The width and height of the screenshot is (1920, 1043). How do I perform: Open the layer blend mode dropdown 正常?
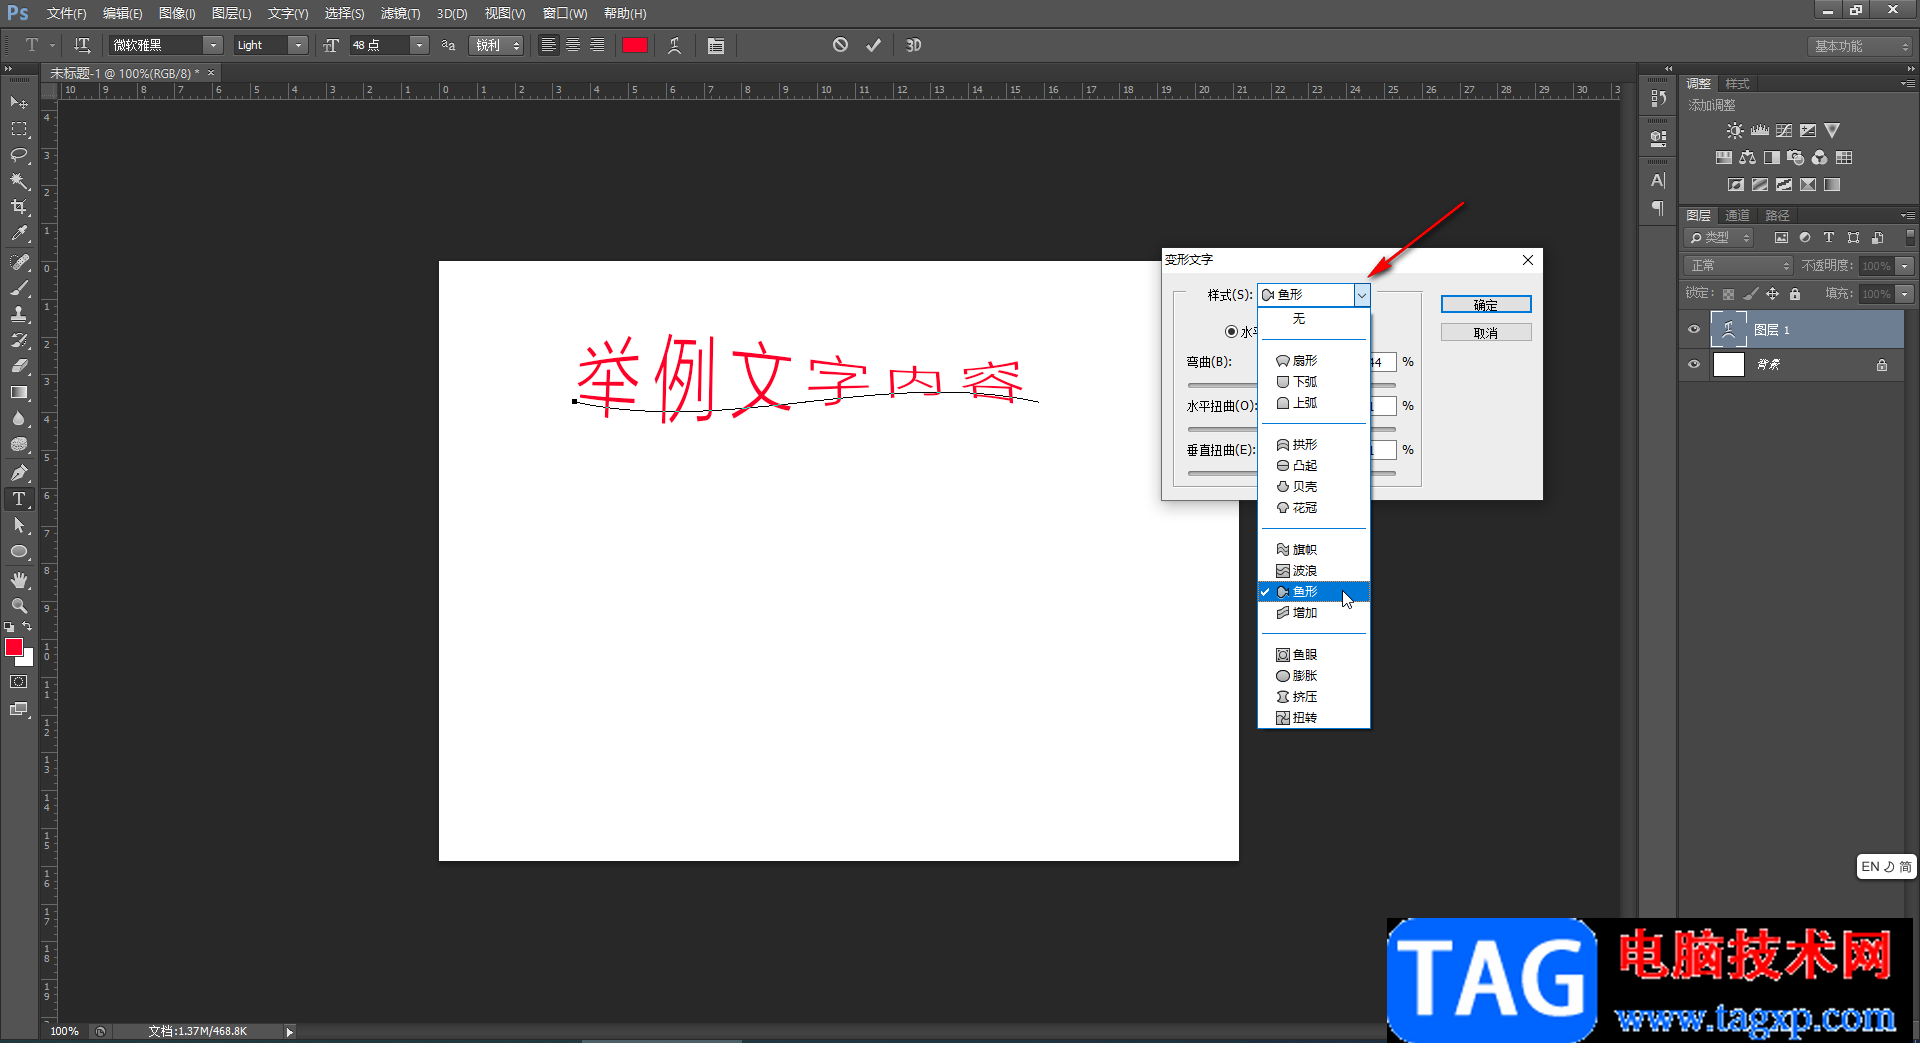1739,266
